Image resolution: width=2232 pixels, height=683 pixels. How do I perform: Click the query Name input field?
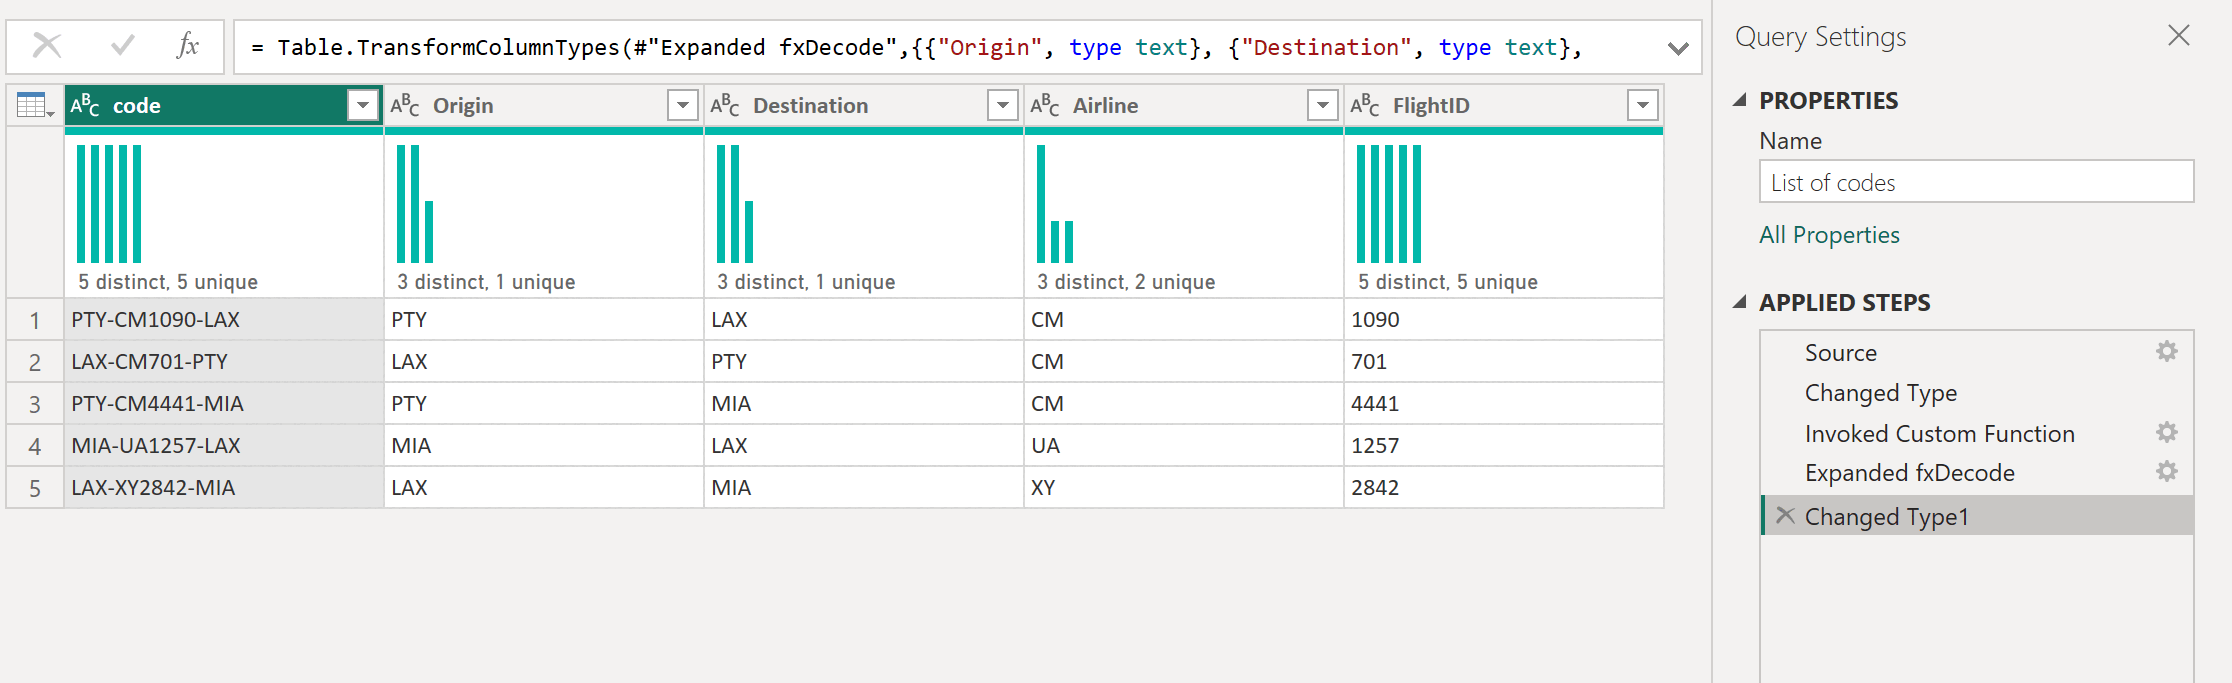pyautogui.click(x=1975, y=182)
